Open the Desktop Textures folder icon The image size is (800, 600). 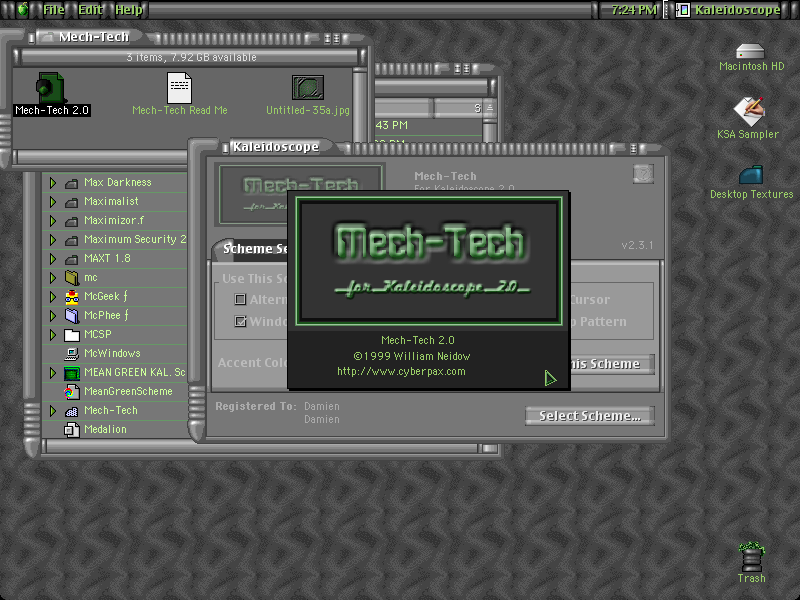coord(751,175)
